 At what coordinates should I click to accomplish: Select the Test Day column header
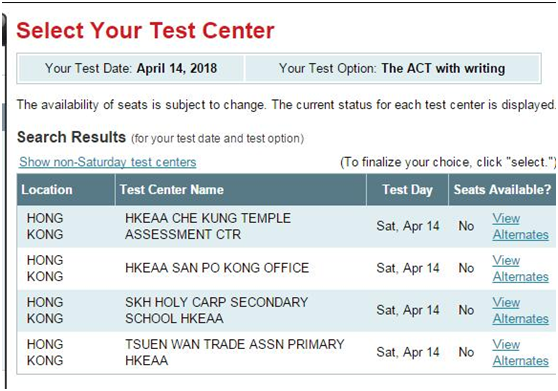click(407, 190)
